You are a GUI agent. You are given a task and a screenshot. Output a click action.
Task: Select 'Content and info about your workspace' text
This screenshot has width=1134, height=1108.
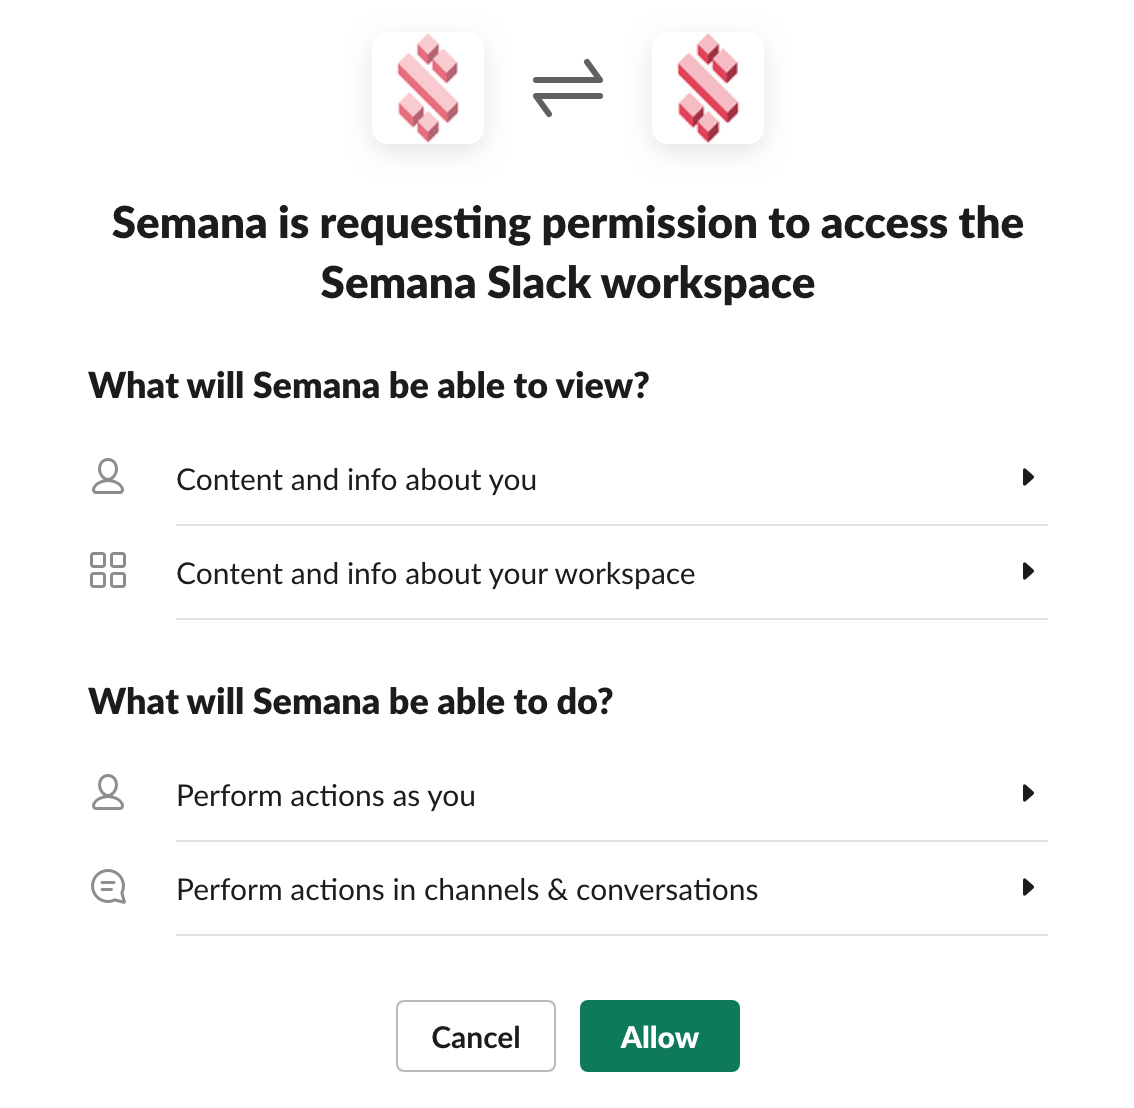click(435, 574)
